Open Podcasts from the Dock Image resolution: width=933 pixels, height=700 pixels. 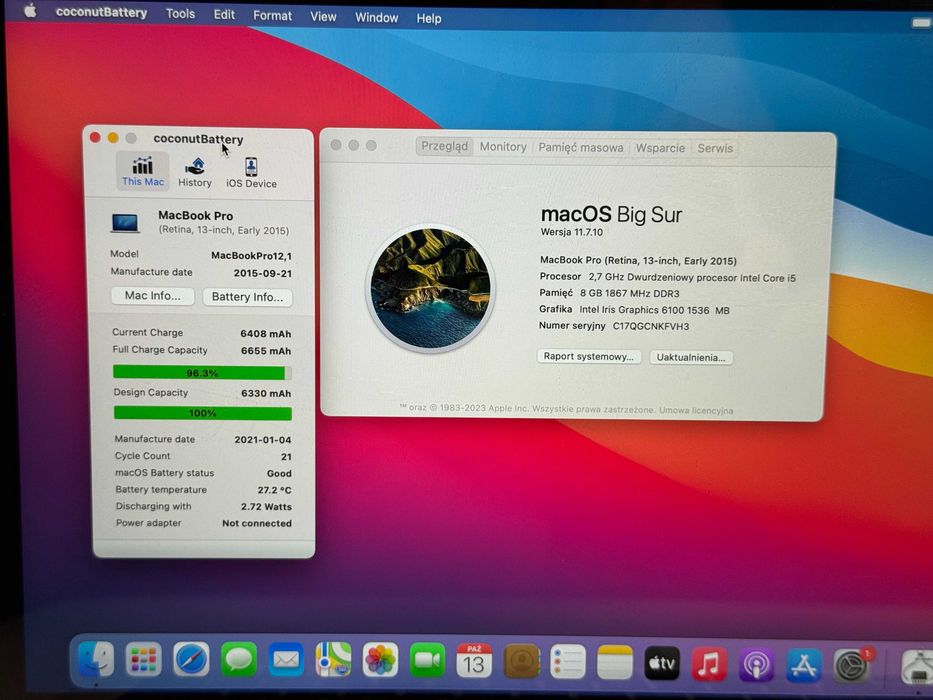point(756,664)
